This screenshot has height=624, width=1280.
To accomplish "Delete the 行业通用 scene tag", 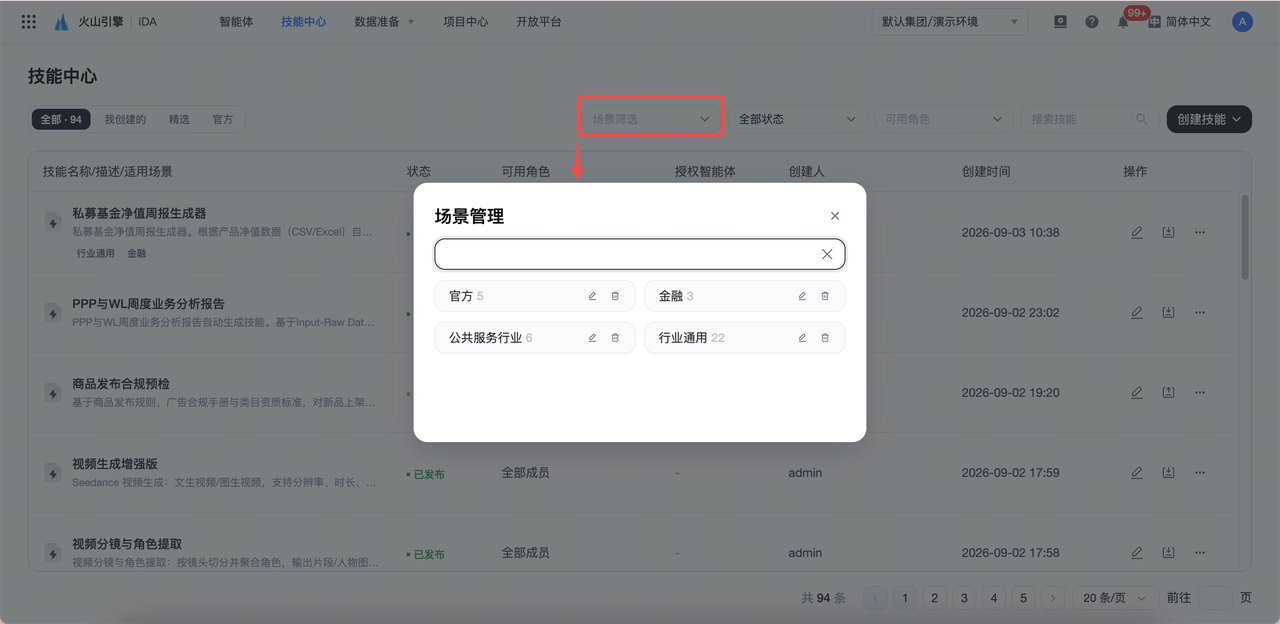I will coord(825,338).
